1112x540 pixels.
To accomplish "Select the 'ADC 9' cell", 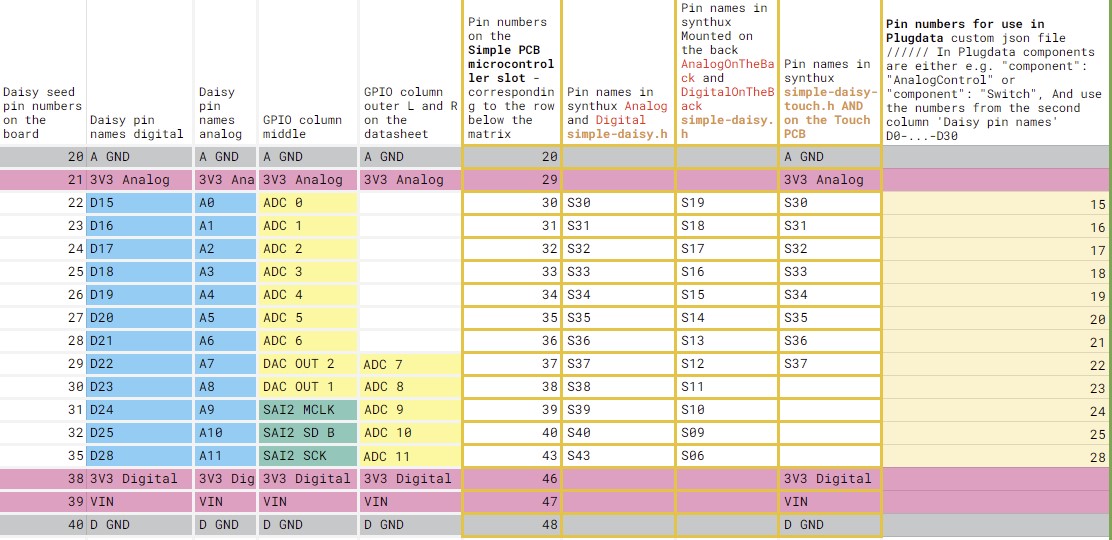I will [410, 410].
